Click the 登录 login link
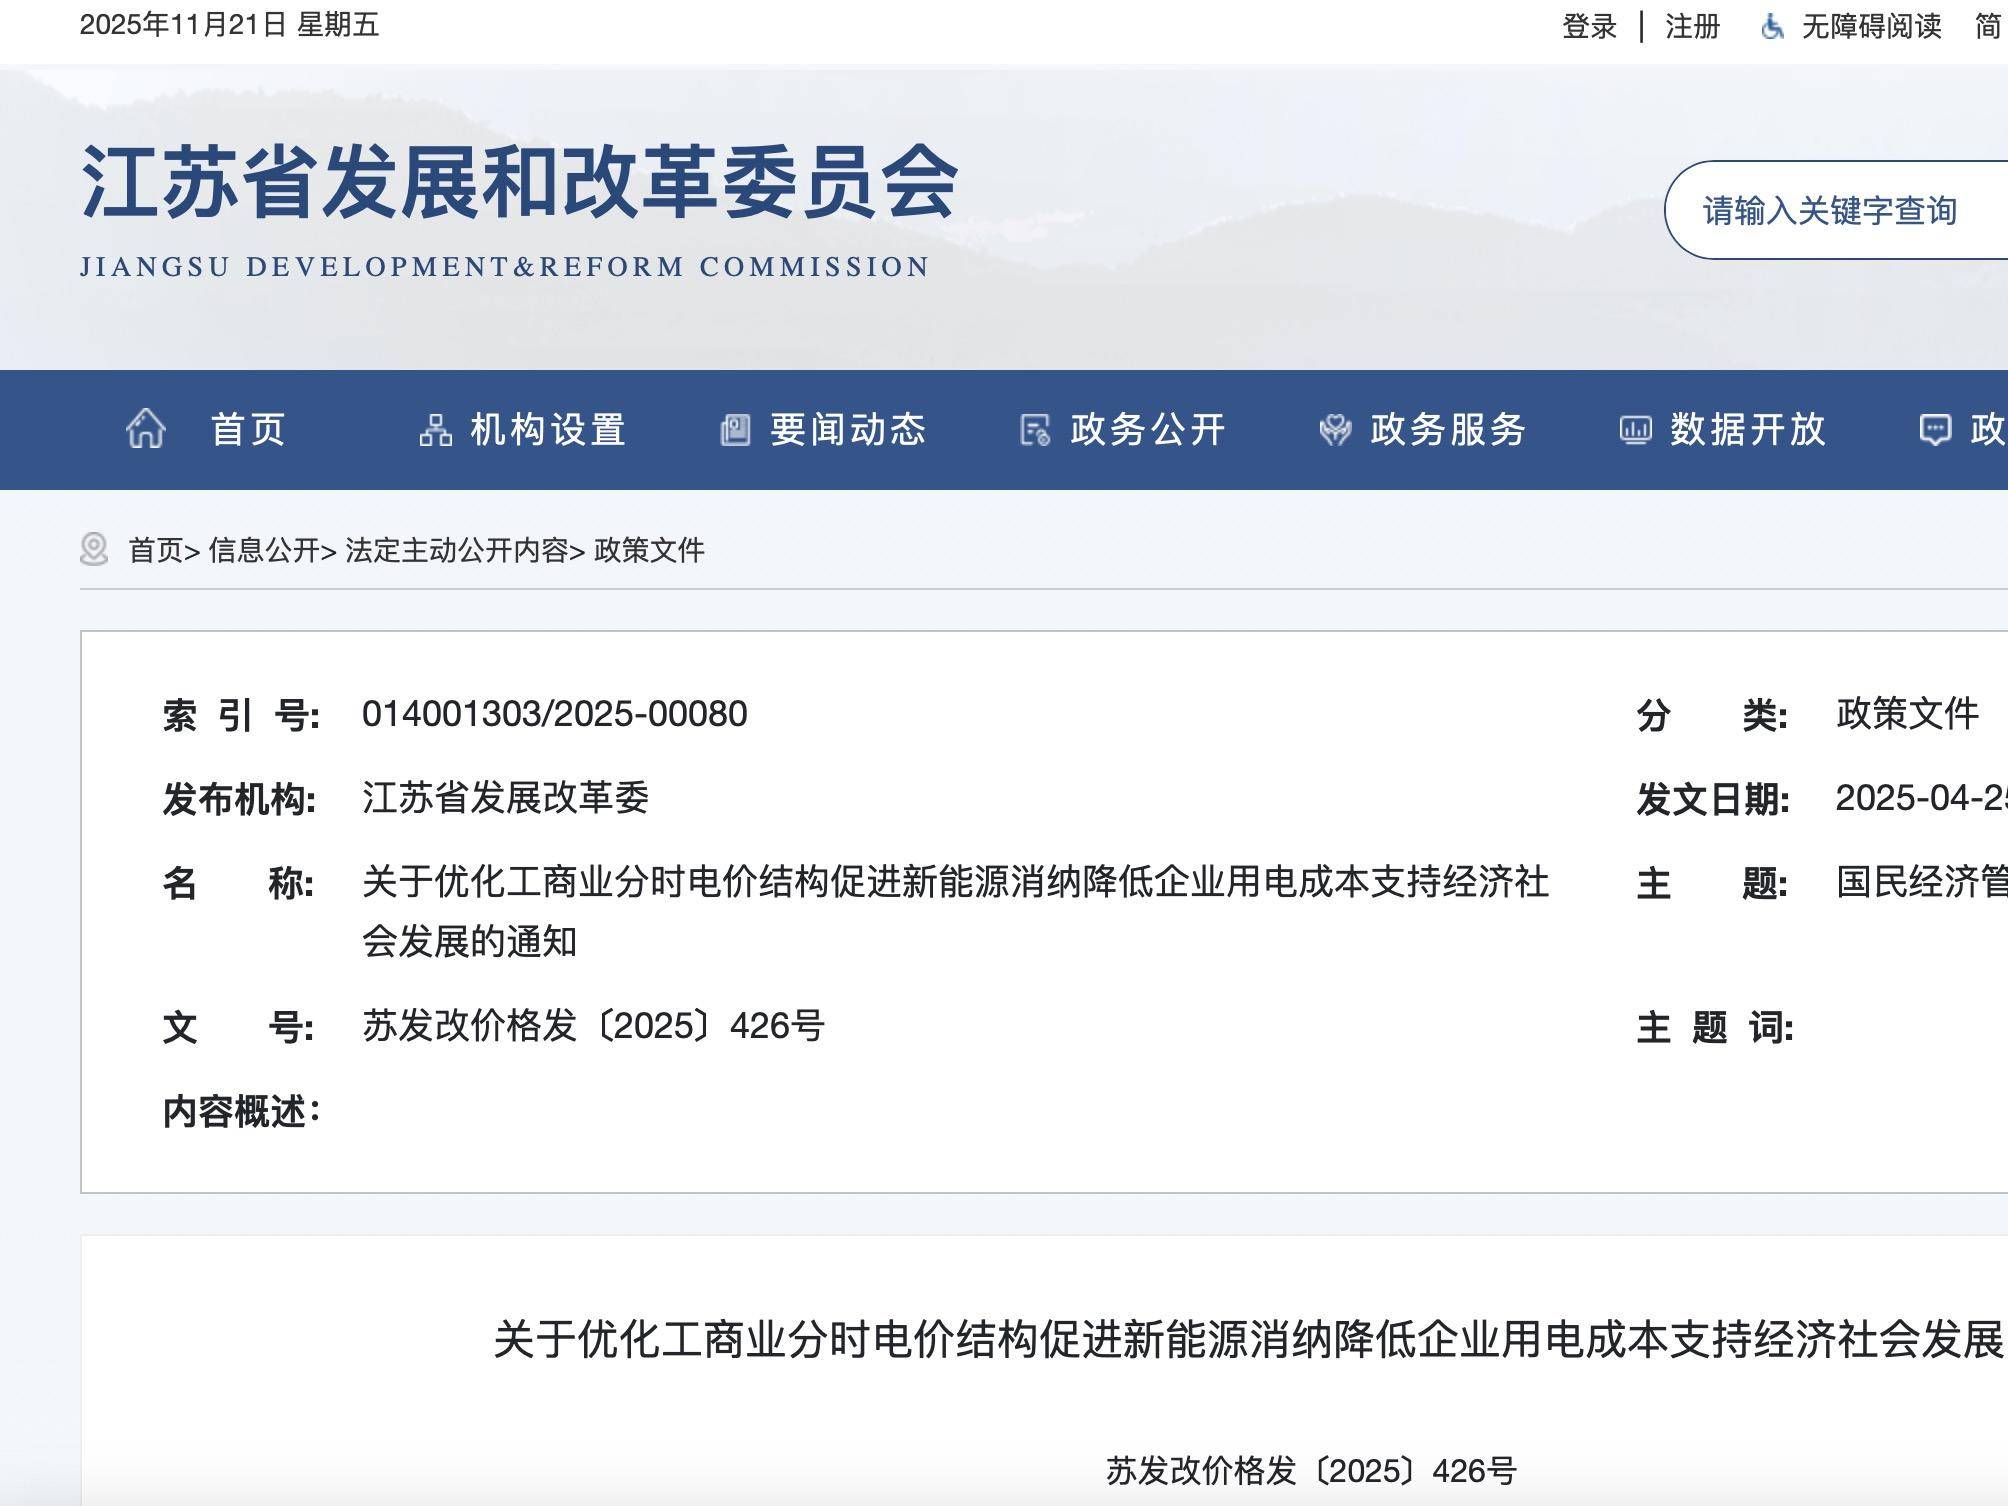This screenshot has width=2008, height=1506. coord(1589,27)
